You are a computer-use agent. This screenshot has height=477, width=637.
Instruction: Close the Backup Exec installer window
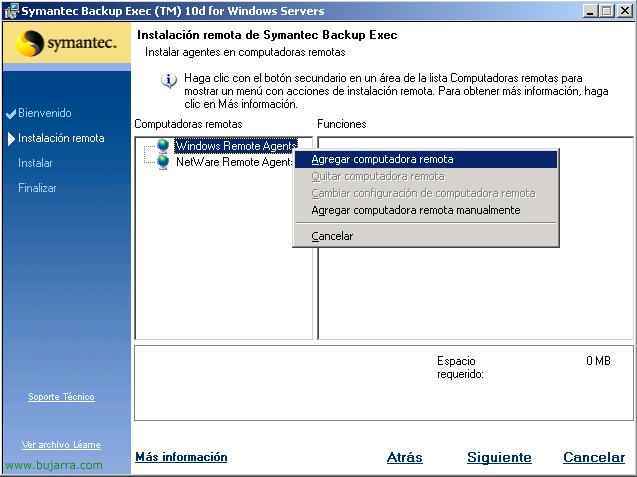pos(625,11)
